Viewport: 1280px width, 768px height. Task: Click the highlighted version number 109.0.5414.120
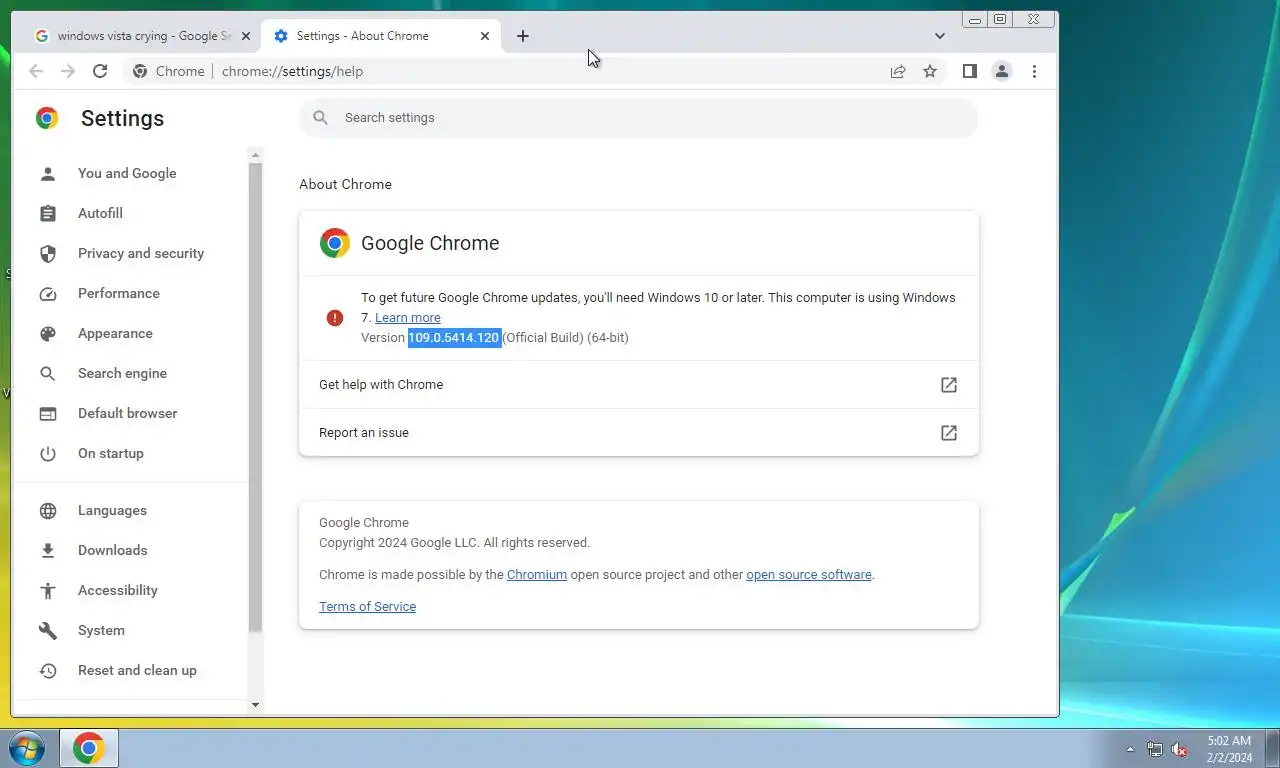click(x=454, y=338)
